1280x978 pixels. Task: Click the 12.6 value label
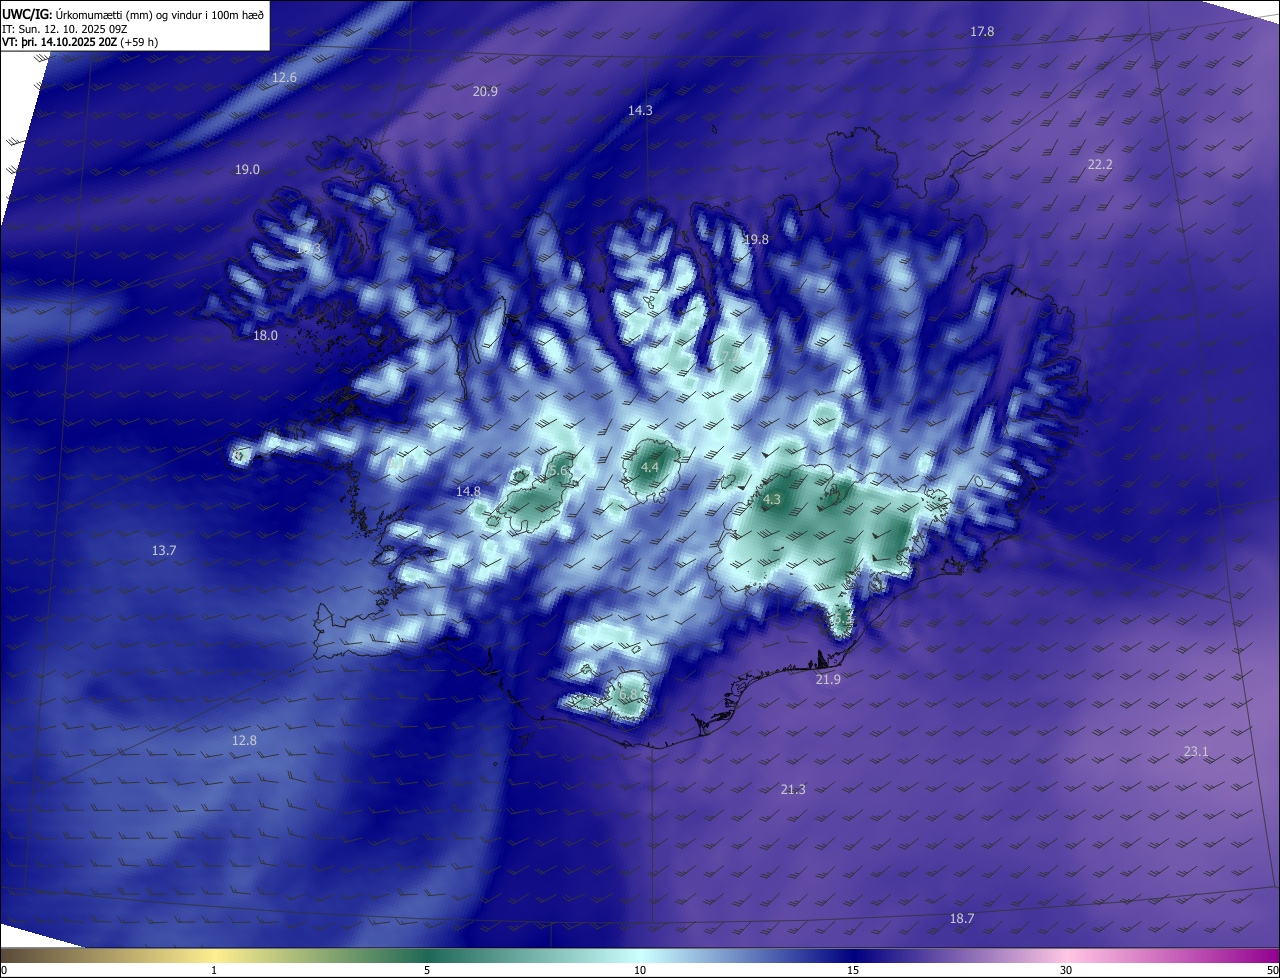click(284, 78)
